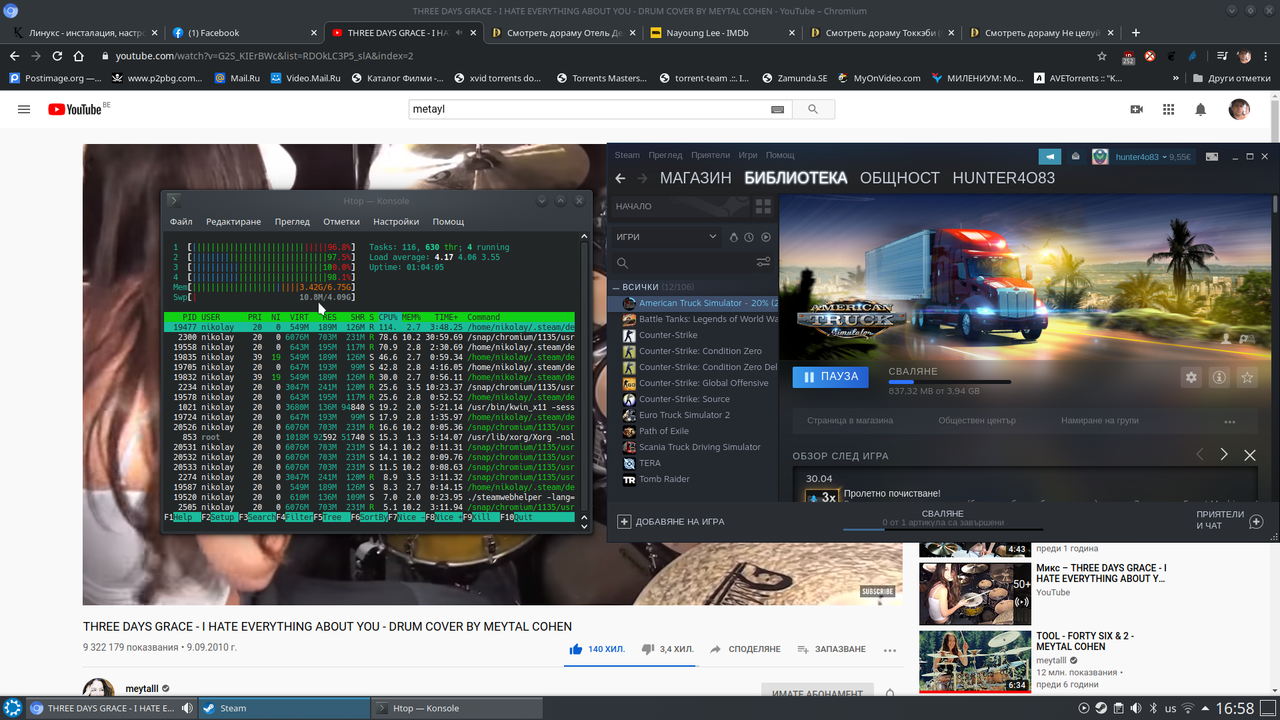The image size is (1280, 720).
Task: Click ЗАПАЗВАНЕ save button under video
Action: click(x=831, y=649)
